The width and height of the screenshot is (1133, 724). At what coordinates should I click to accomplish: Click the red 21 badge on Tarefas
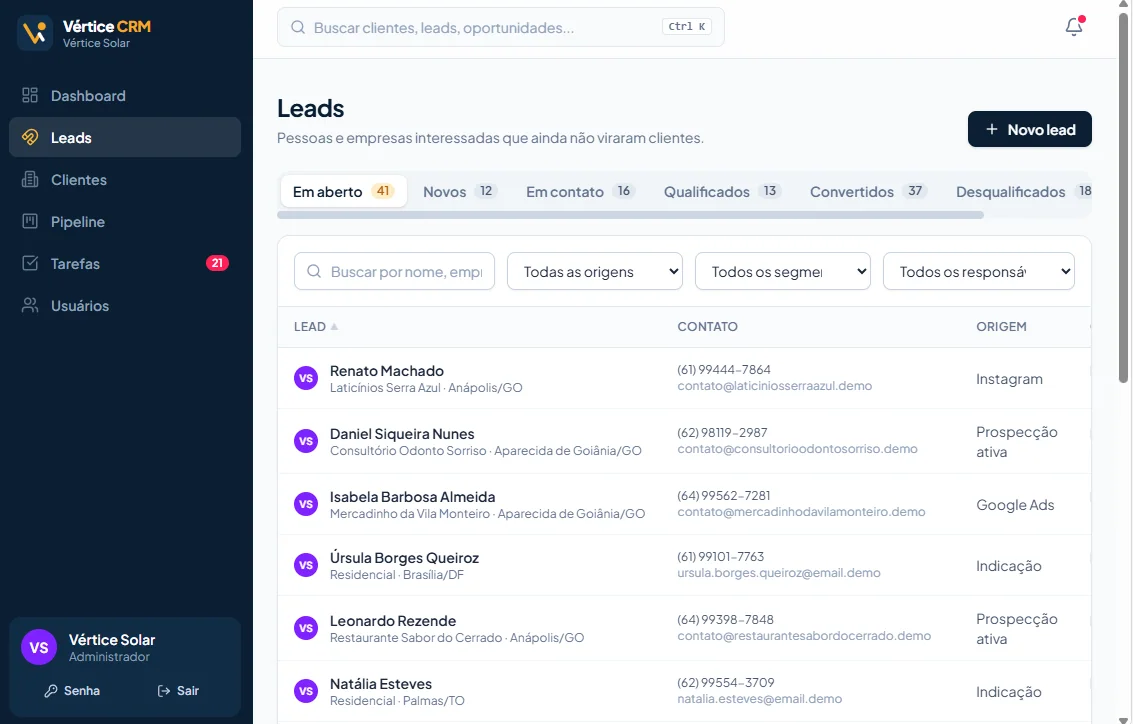pyautogui.click(x=217, y=263)
